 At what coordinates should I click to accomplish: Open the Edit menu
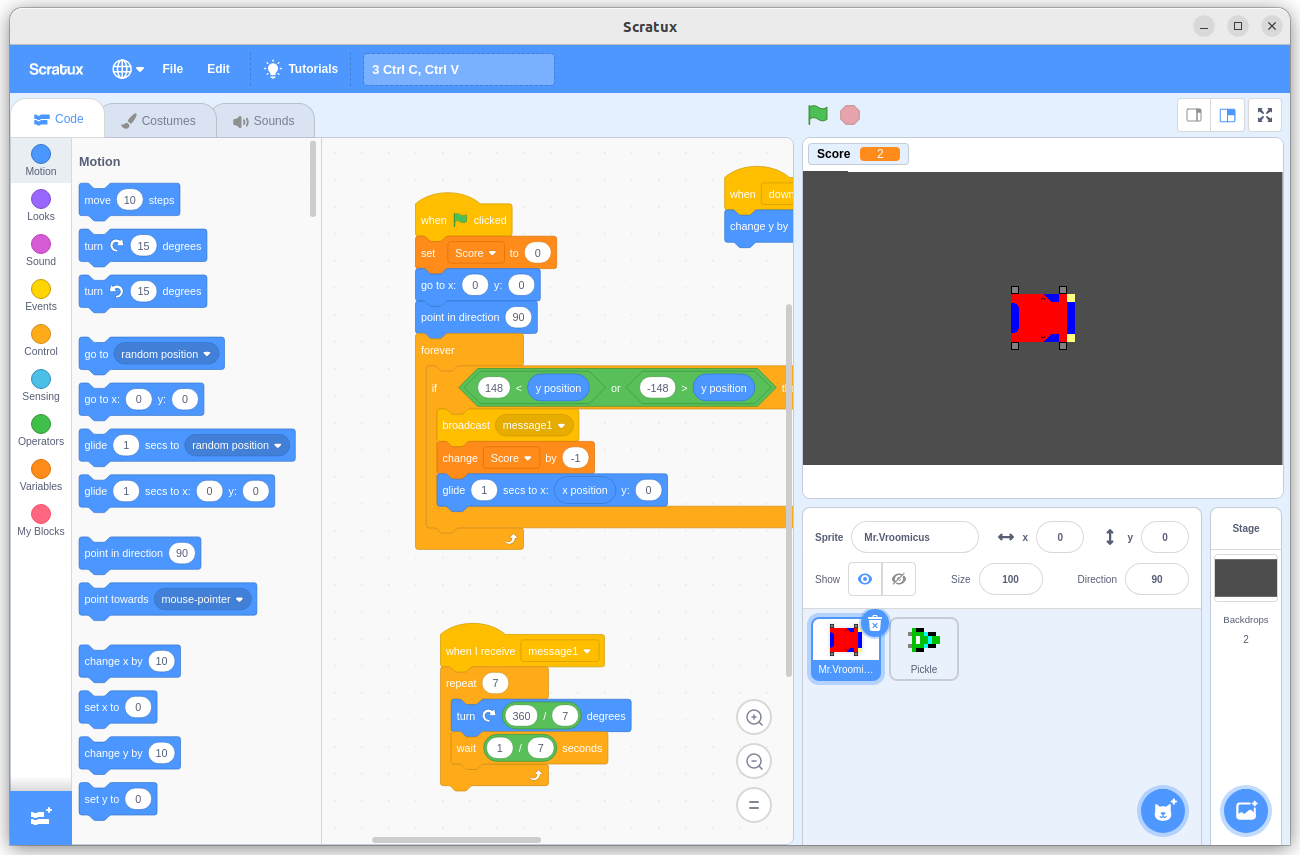pos(218,69)
